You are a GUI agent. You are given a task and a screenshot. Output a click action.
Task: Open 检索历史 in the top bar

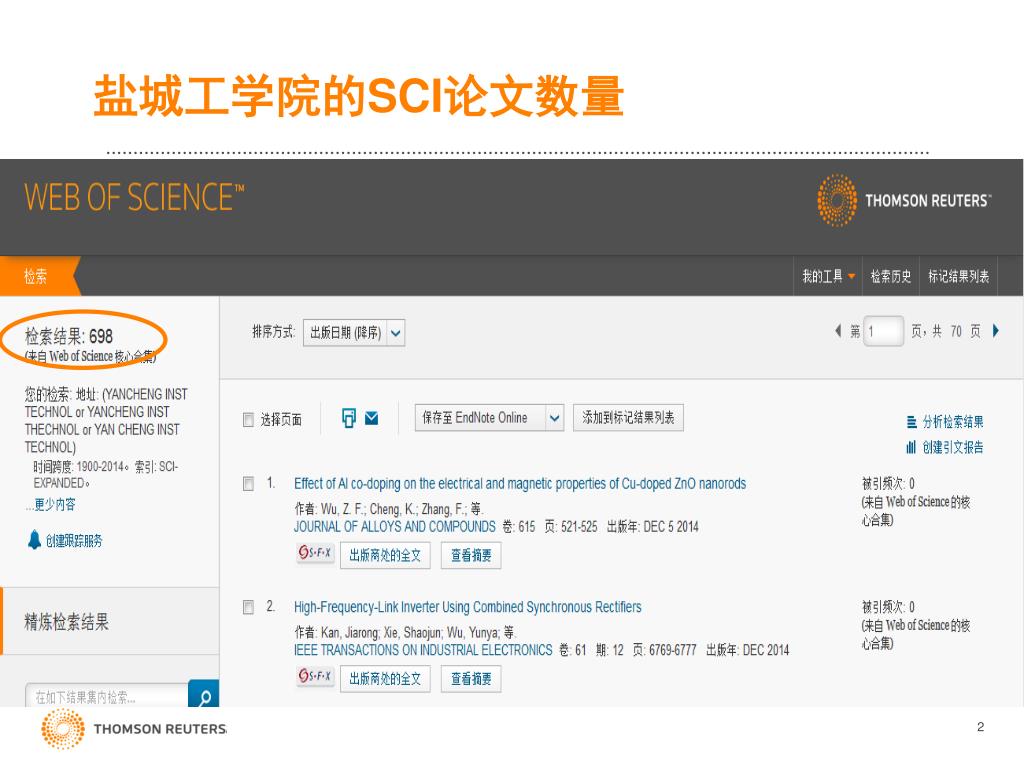point(891,276)
